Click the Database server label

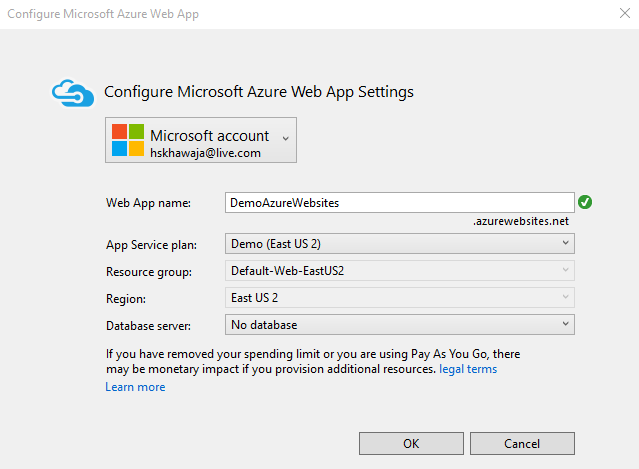pos(148,326)
